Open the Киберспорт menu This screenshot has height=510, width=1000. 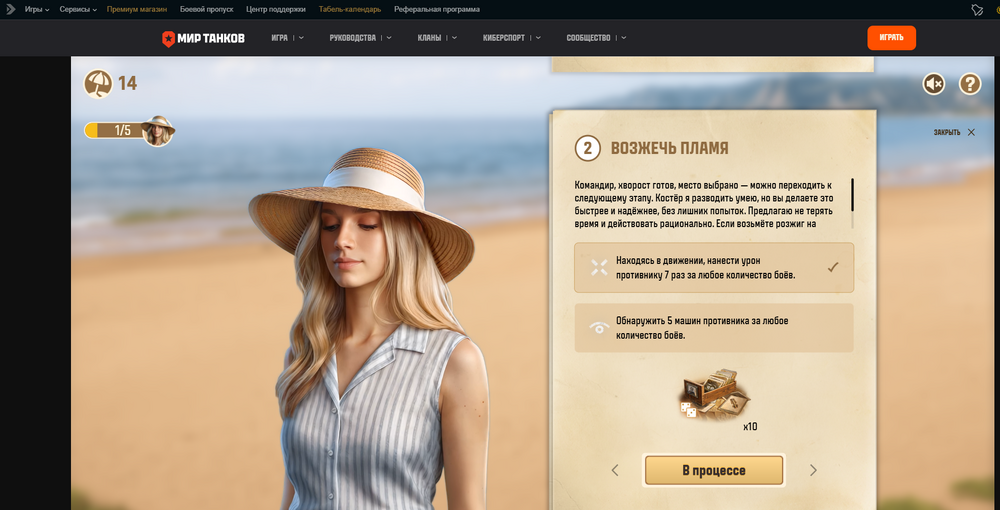[x=504, y=38]
